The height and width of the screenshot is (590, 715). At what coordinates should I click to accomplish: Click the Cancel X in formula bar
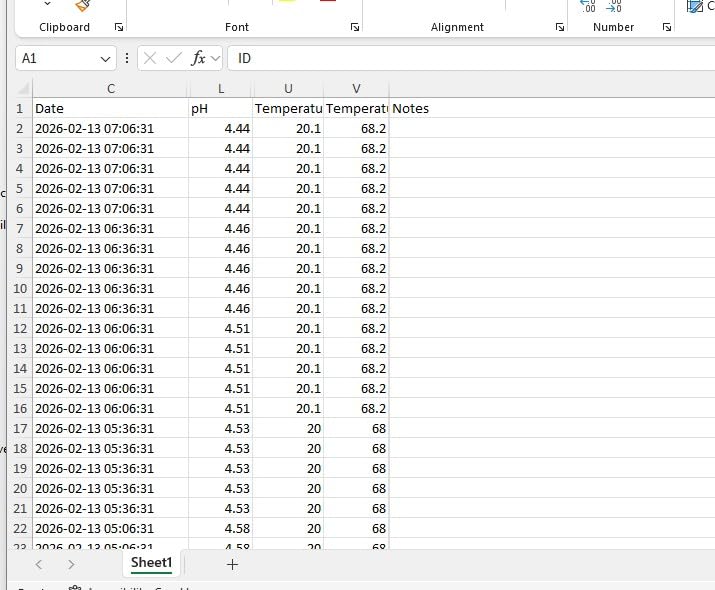[150, 58]
